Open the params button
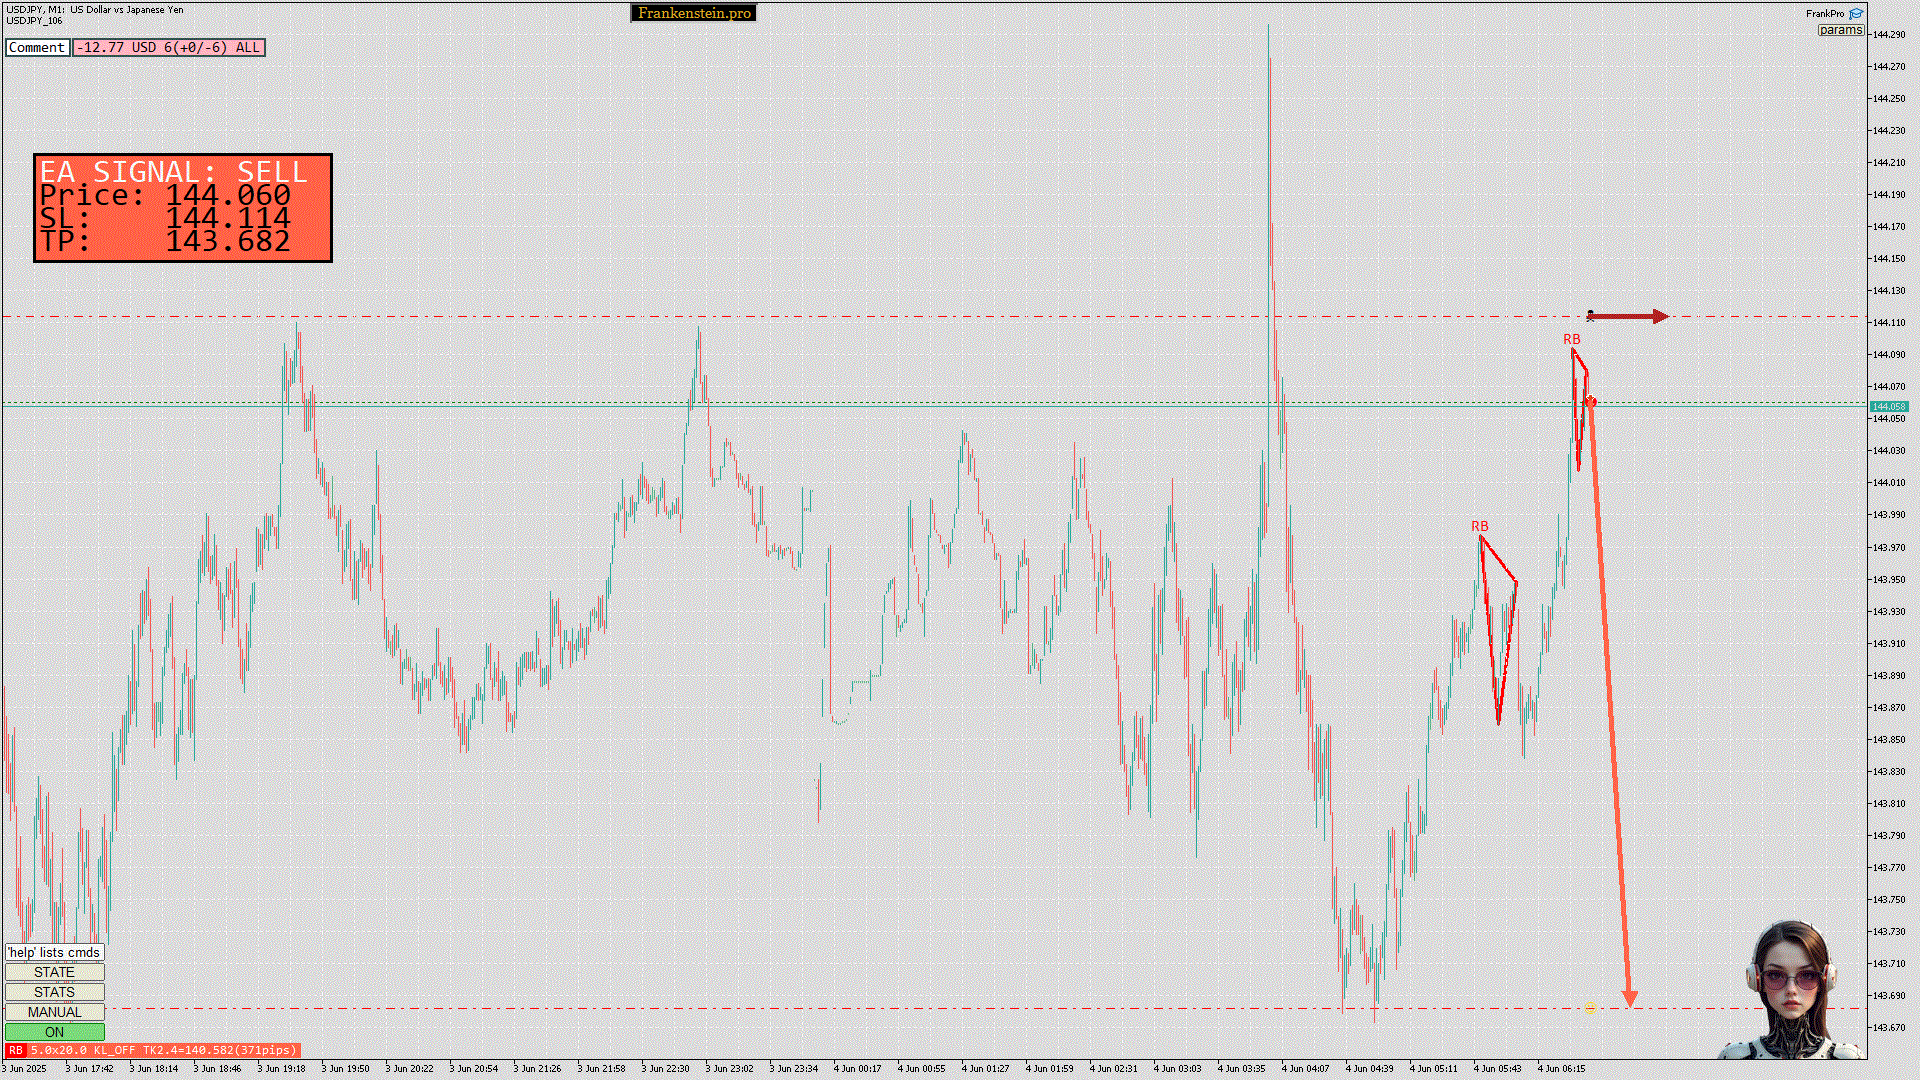 (x=1840, y=30)
